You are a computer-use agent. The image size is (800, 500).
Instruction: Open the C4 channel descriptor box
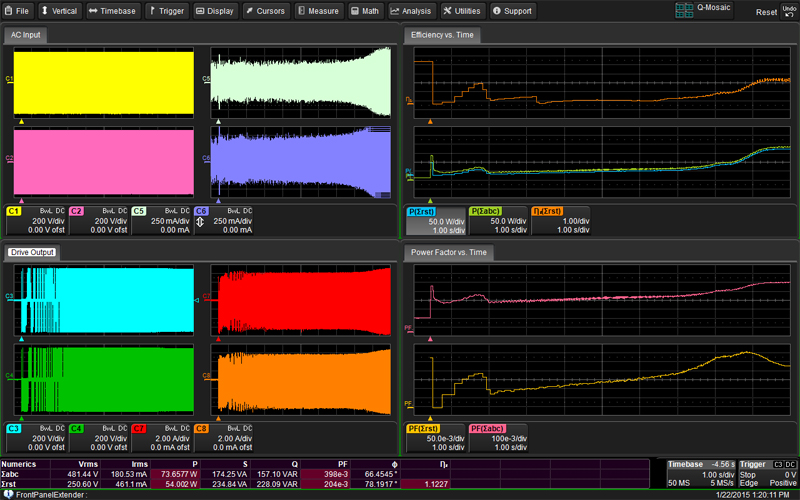(x=98, y=438)
